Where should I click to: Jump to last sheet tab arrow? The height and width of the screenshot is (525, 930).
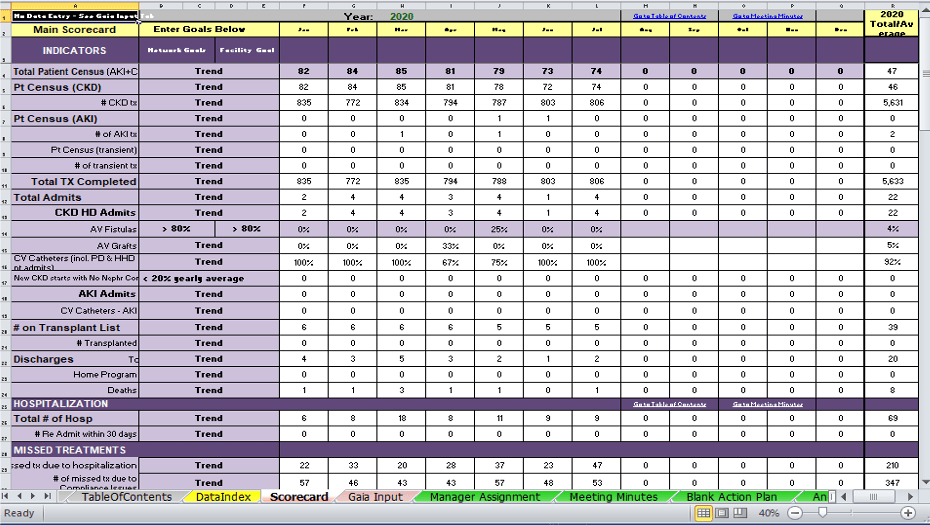pos(48,497)
